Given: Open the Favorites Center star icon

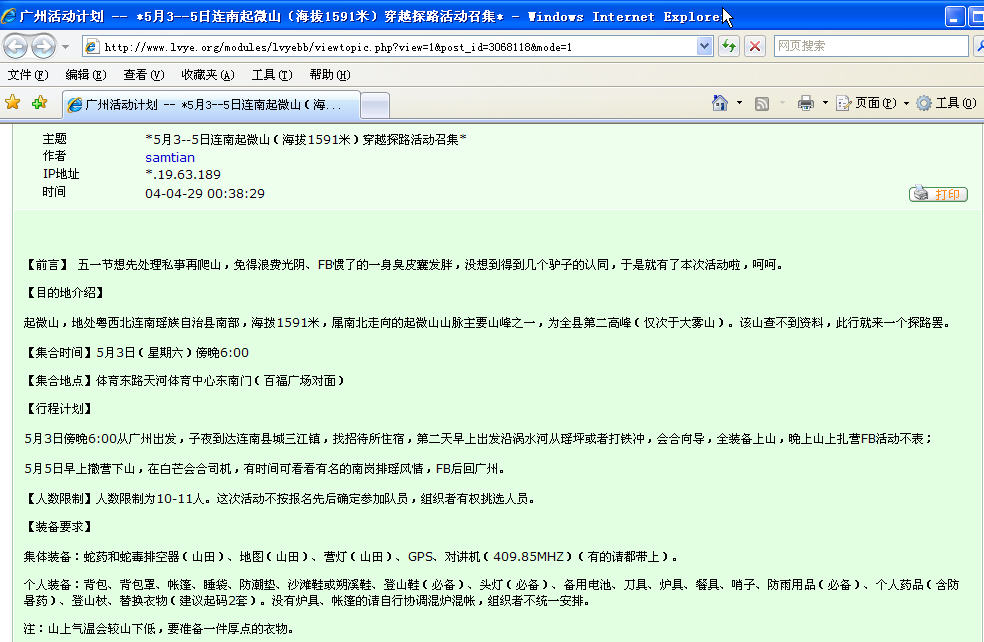Looking at the screenshot, I should (13, 103).
